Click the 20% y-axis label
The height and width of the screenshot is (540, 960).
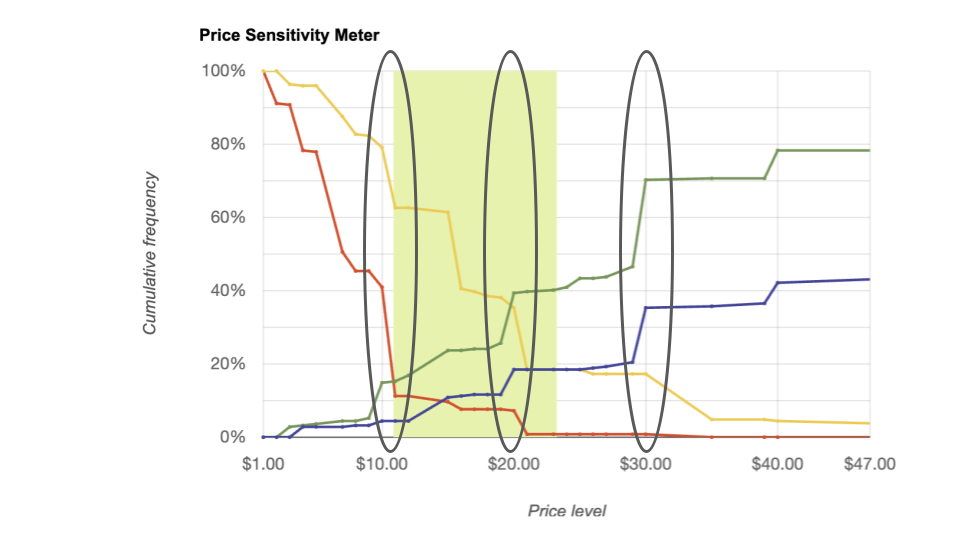[228, 364]
